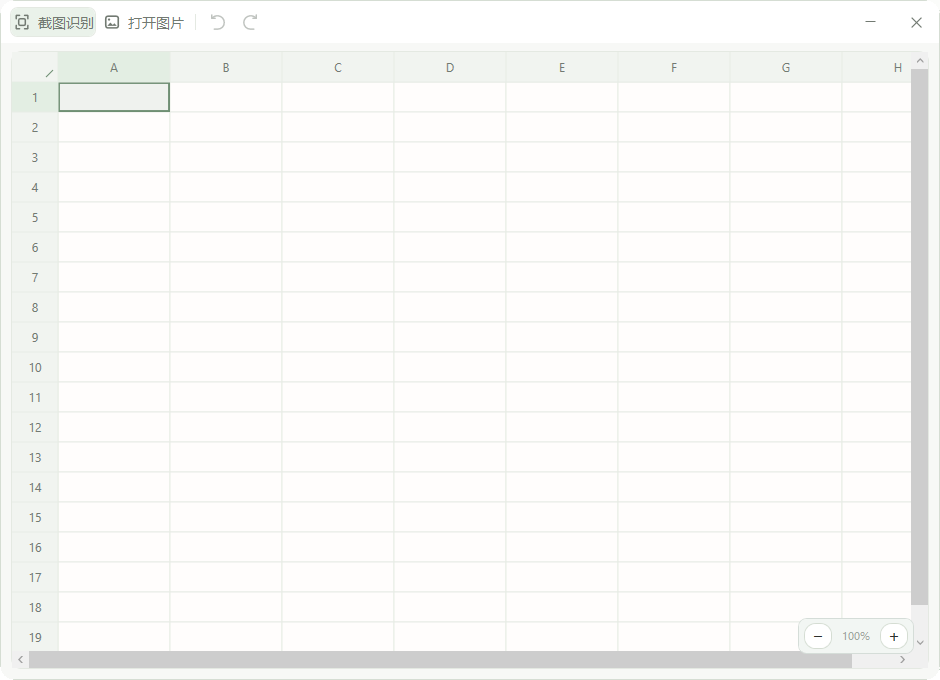Select column B header

226,67
